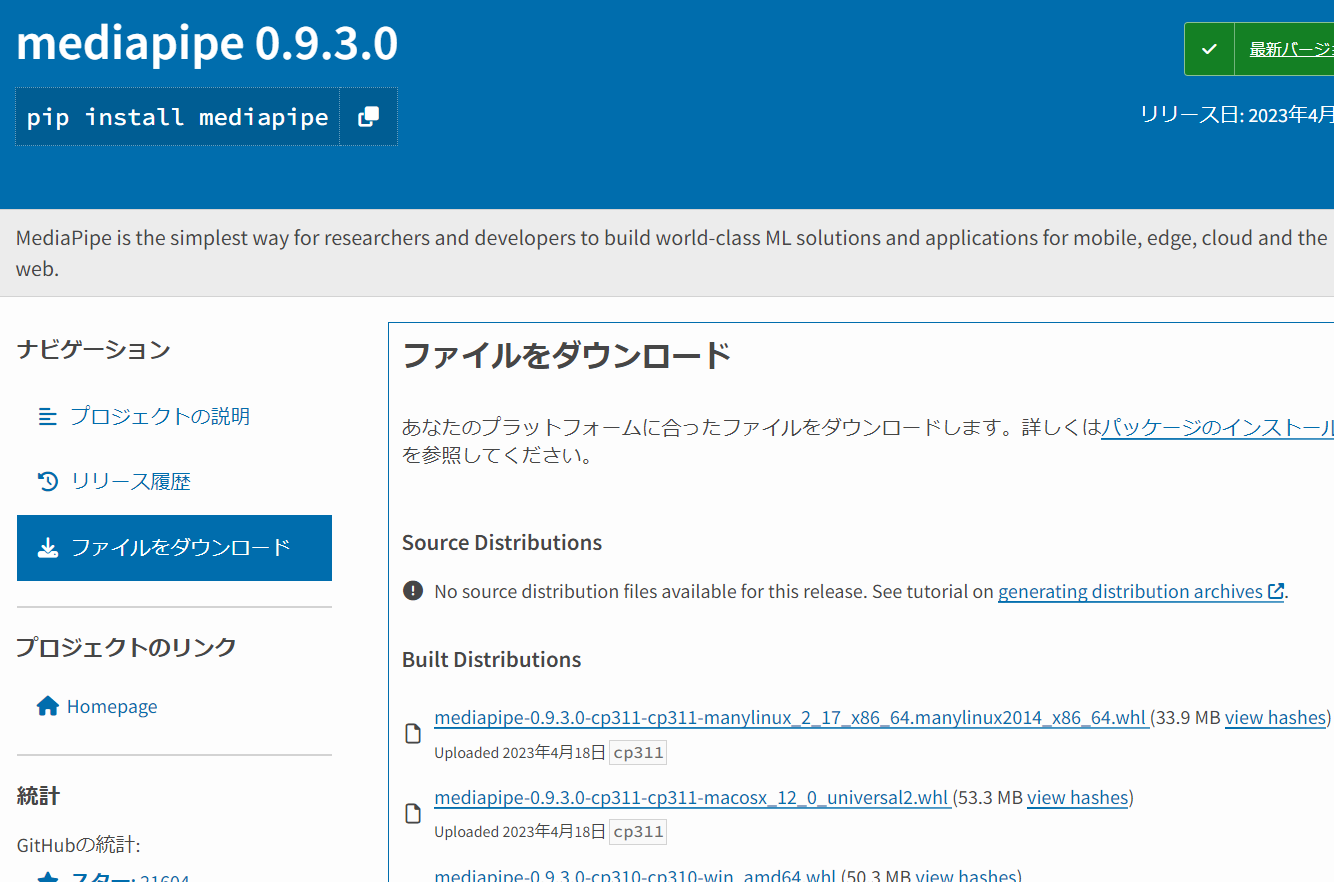Screen dimensions: 1334x882
Task: Open パッケージのインストール help link
Action: (1217, 428)
